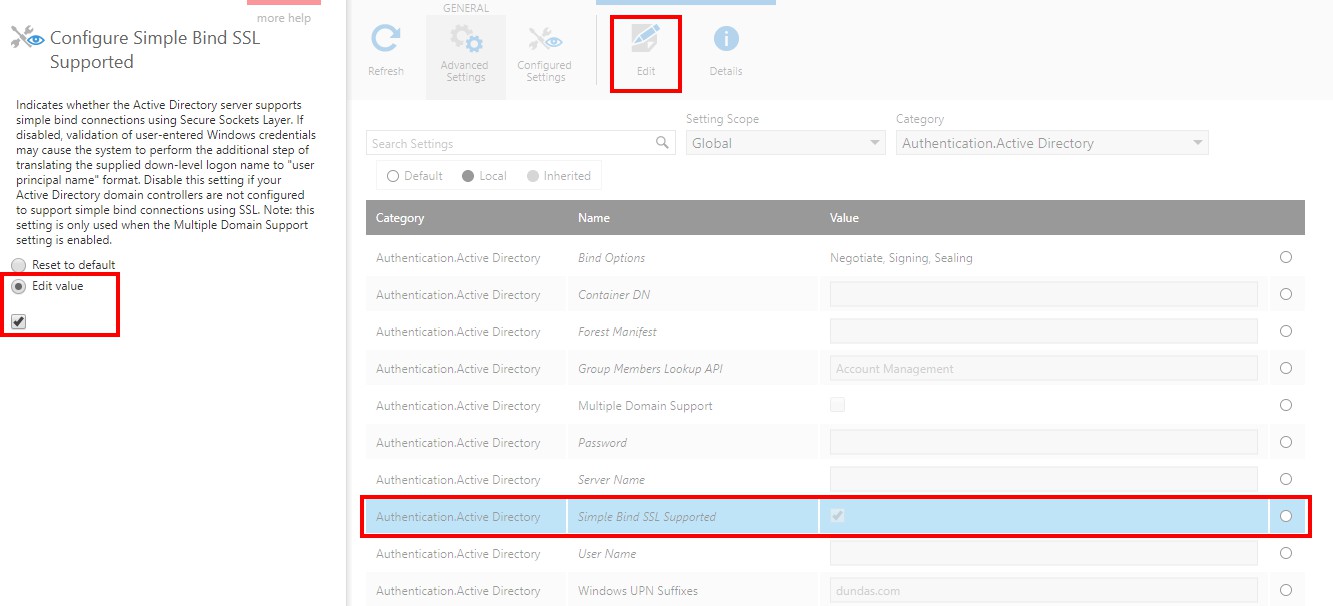Open Advanced Settings

465,45
